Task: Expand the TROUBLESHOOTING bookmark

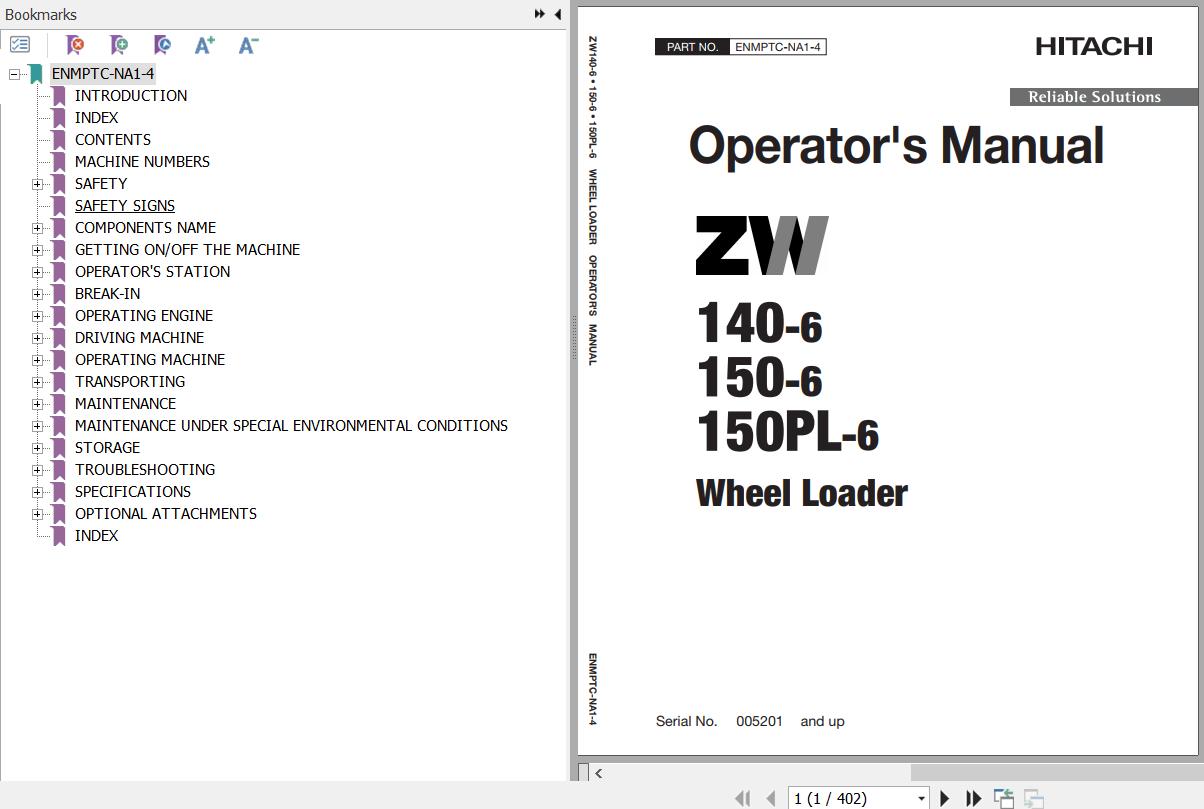Action: [x=37, y=470]
